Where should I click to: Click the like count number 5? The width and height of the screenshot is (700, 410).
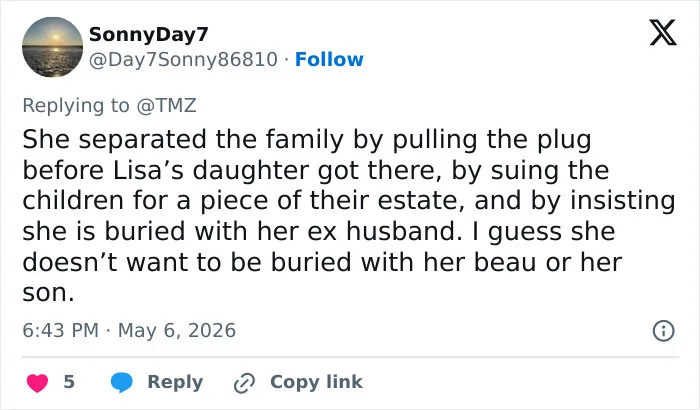69,382
